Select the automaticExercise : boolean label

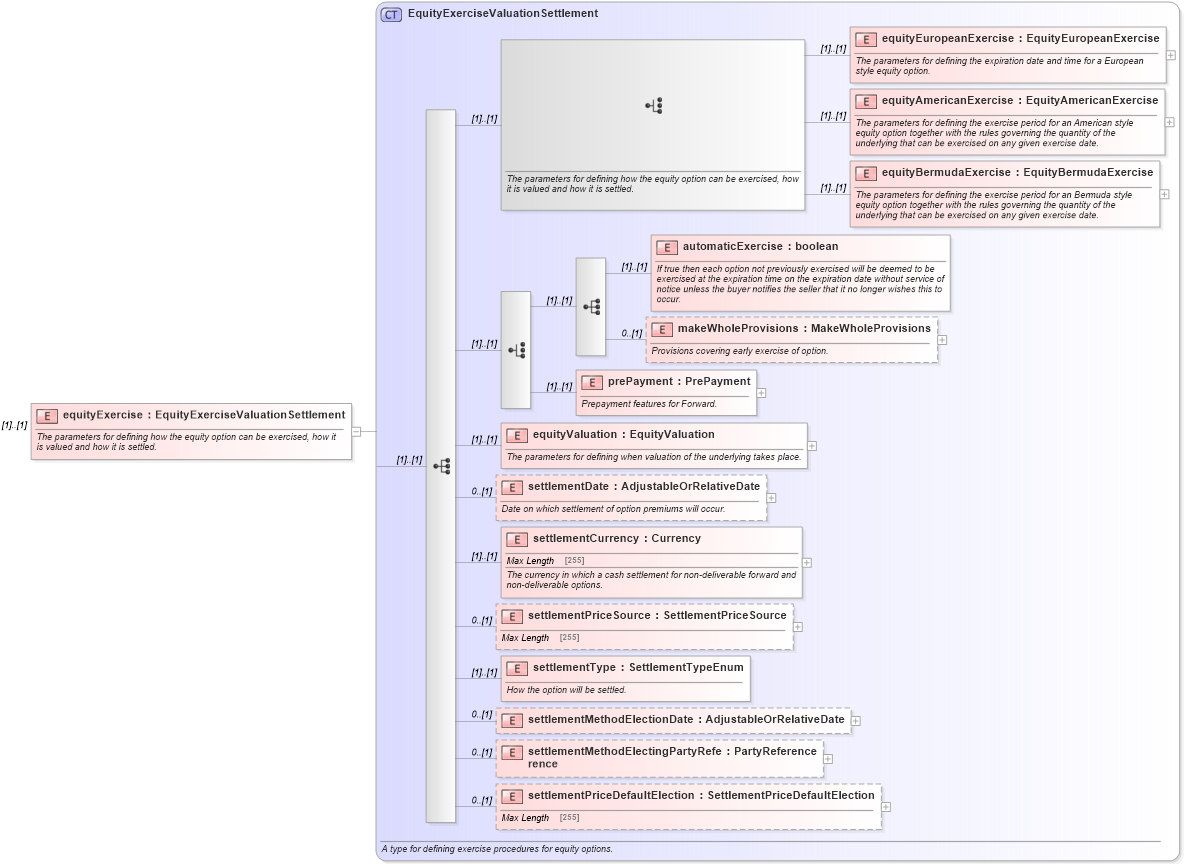tap(760, 246)
